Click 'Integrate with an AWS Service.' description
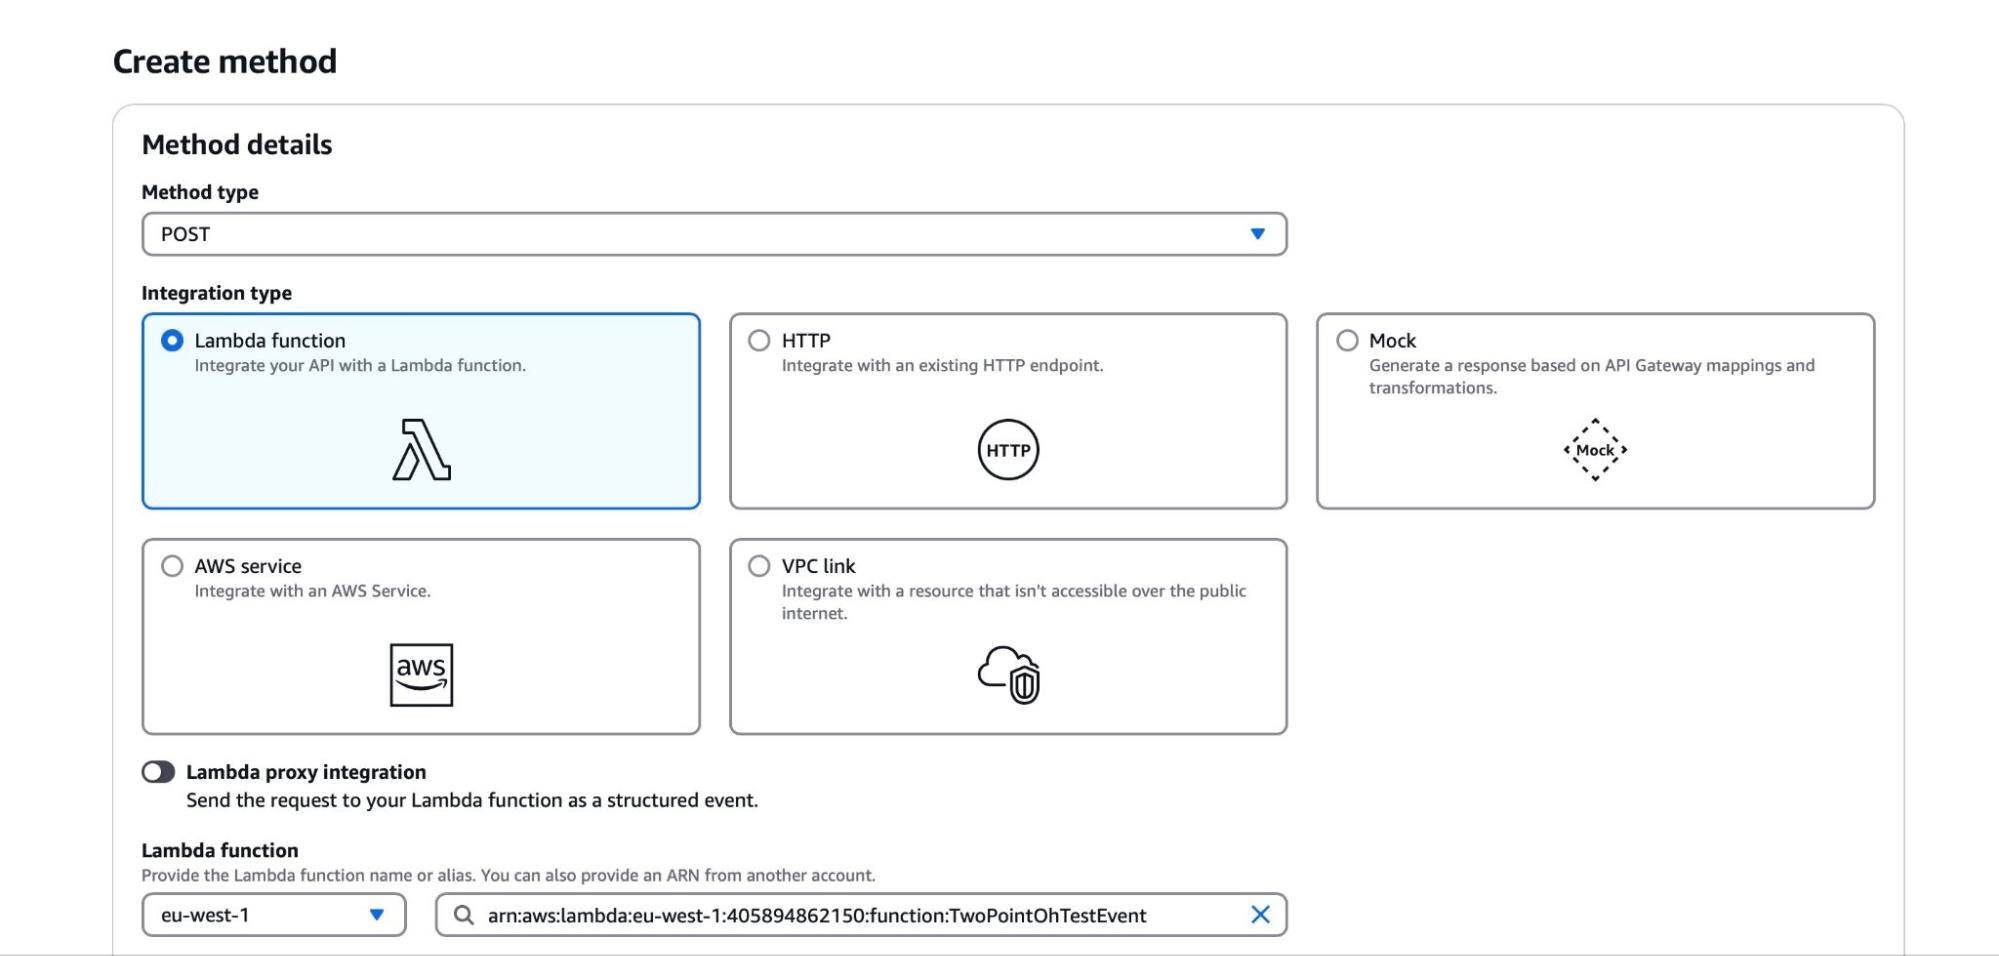The width and height of the screenshot is (1999, 956). pyautogui.click(x=312, y=591)
